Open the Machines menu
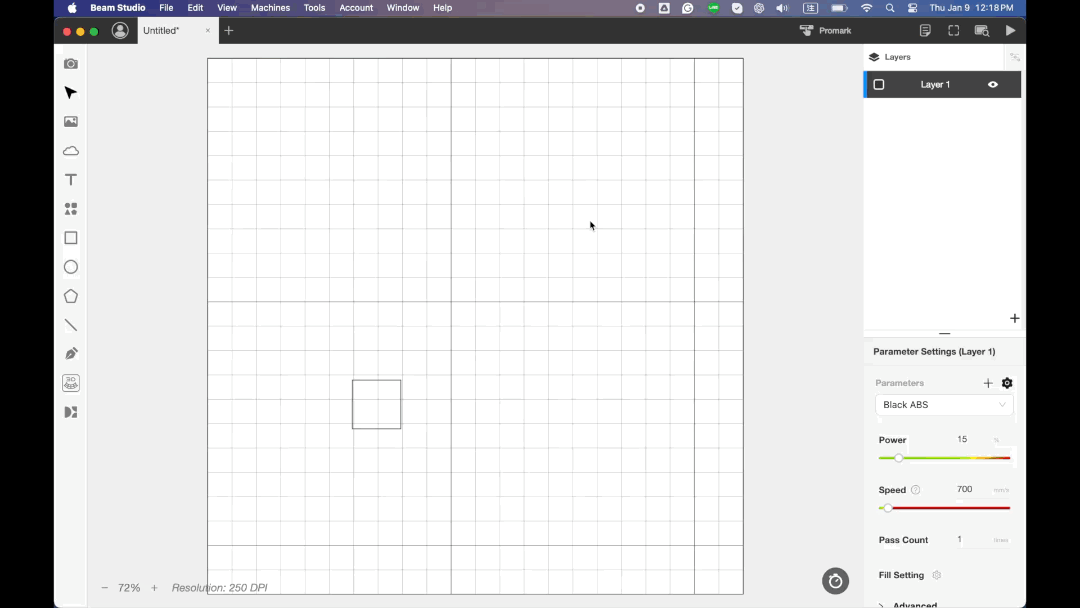This screenshot has width=1080, height=608. click(x=270, y=8)
